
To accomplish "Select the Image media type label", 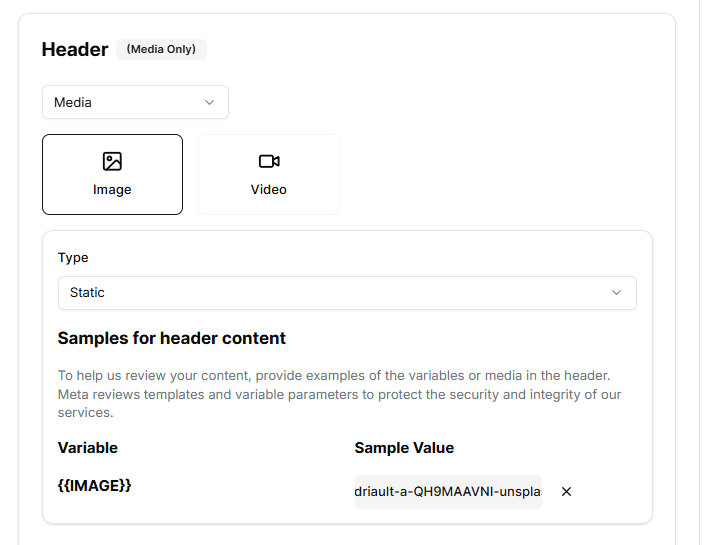I will point(112,190).
